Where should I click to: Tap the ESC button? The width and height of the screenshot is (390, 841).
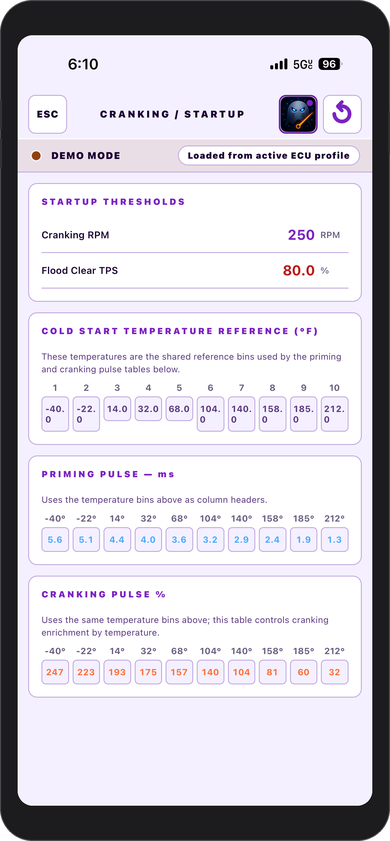(48, 114)
